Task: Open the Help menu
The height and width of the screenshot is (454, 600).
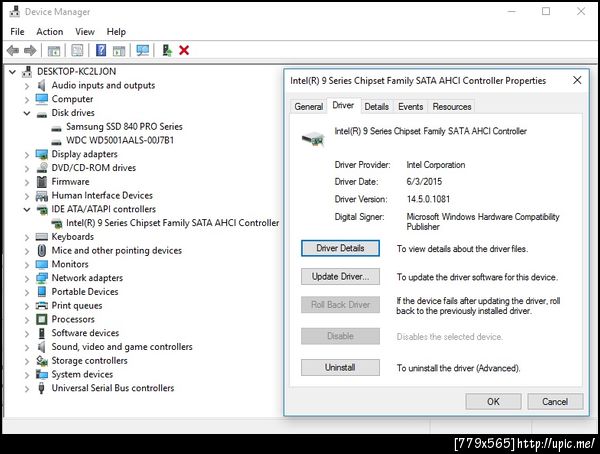Action: [x=116, y=31]
